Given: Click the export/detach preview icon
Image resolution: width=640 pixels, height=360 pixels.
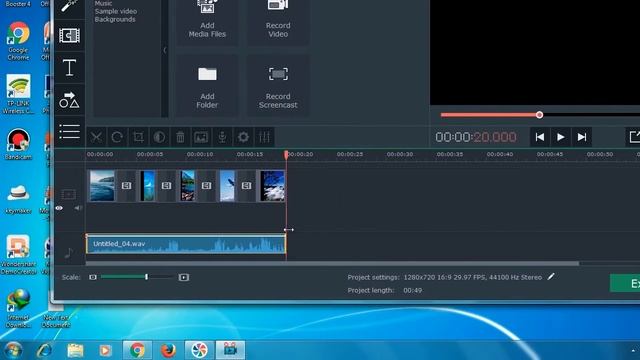Looking at the screenshot, I should point(633,137).
